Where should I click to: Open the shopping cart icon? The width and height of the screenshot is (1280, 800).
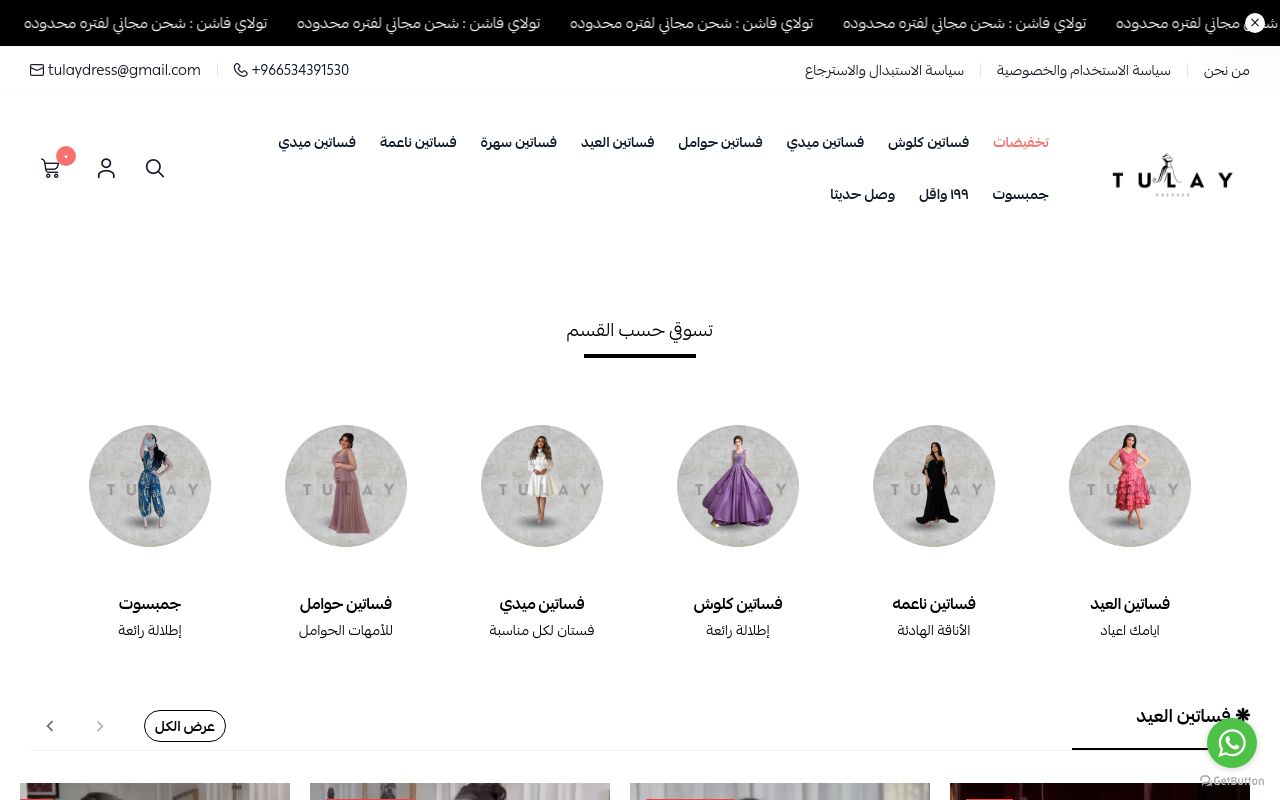(51, 168)
